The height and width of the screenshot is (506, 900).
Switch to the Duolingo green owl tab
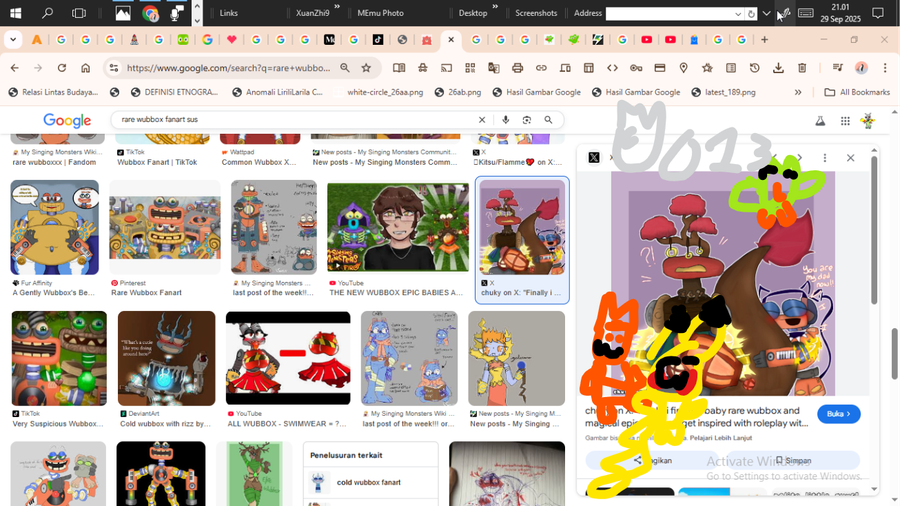(183, 40)
